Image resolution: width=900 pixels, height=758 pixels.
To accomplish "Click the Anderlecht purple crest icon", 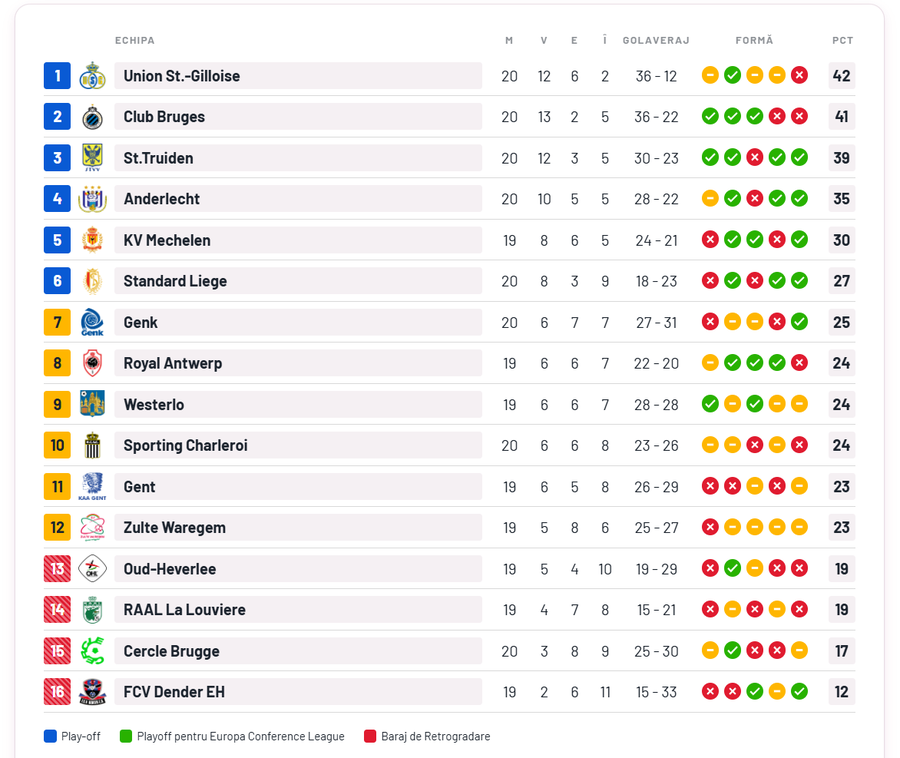I will (x=92, y=199).
